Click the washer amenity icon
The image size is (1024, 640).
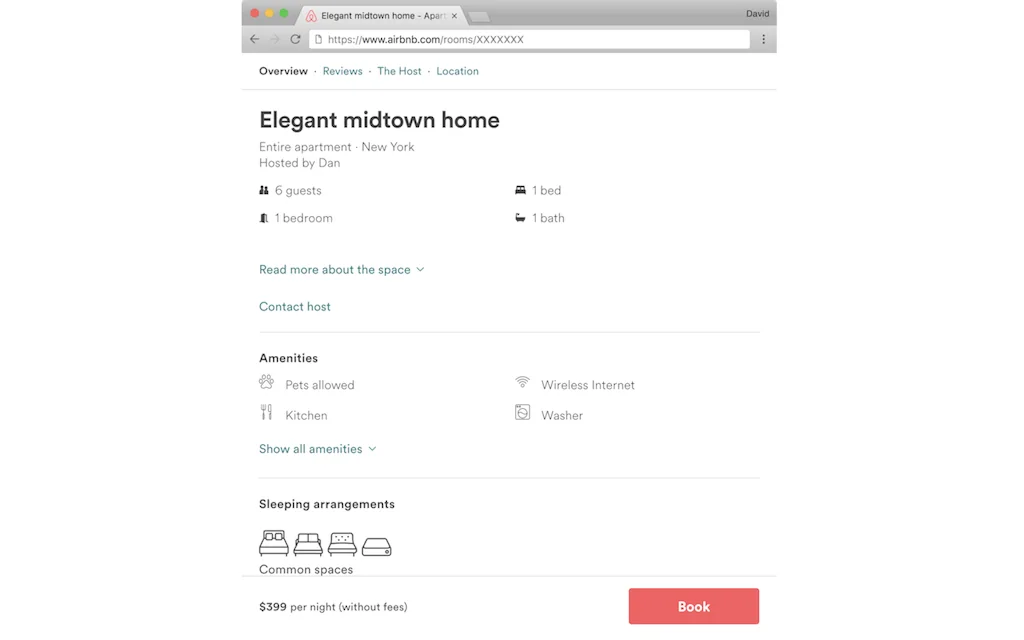pyautogui.click(x=522, y=412)
